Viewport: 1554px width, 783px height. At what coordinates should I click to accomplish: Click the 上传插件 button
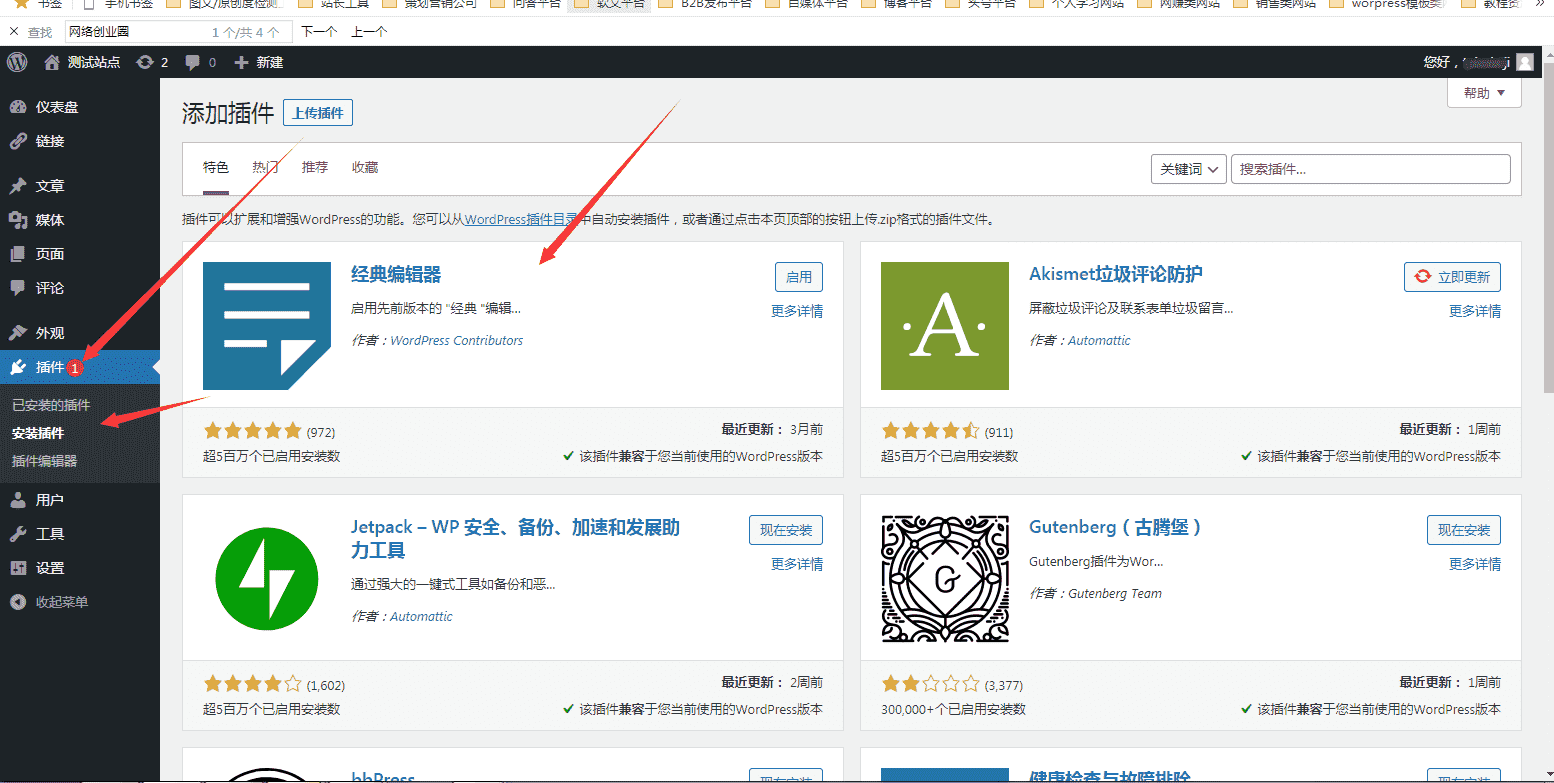tap(318, 113)
